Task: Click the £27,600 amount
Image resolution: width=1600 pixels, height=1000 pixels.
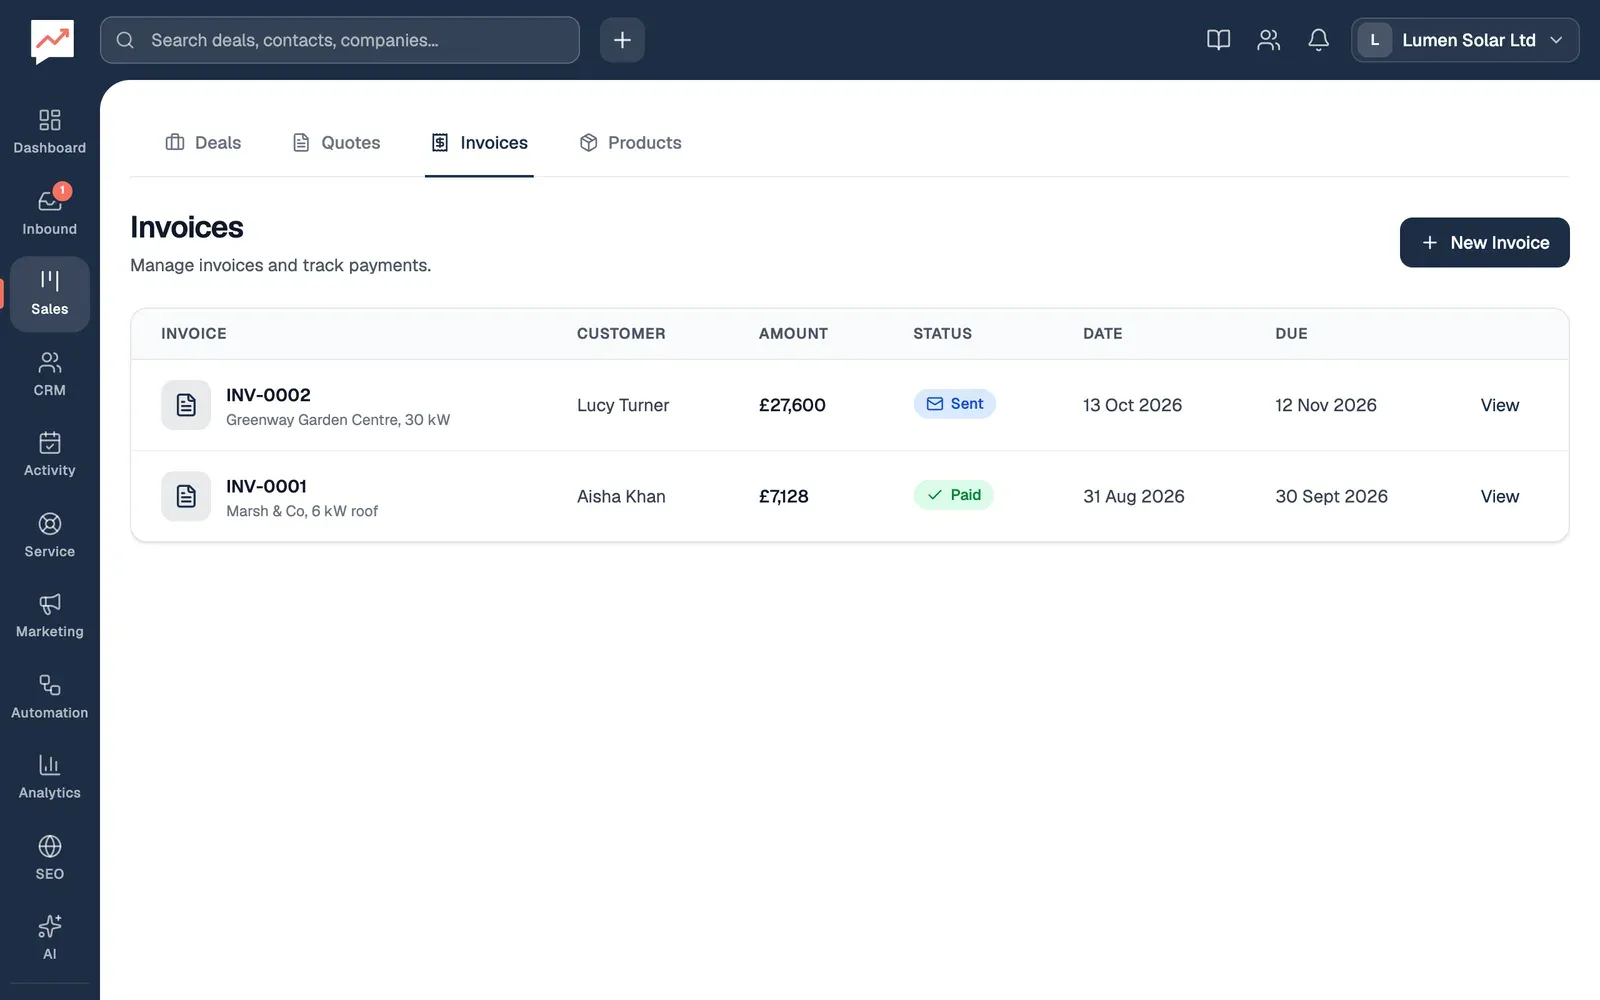Action: click(792, 405)
